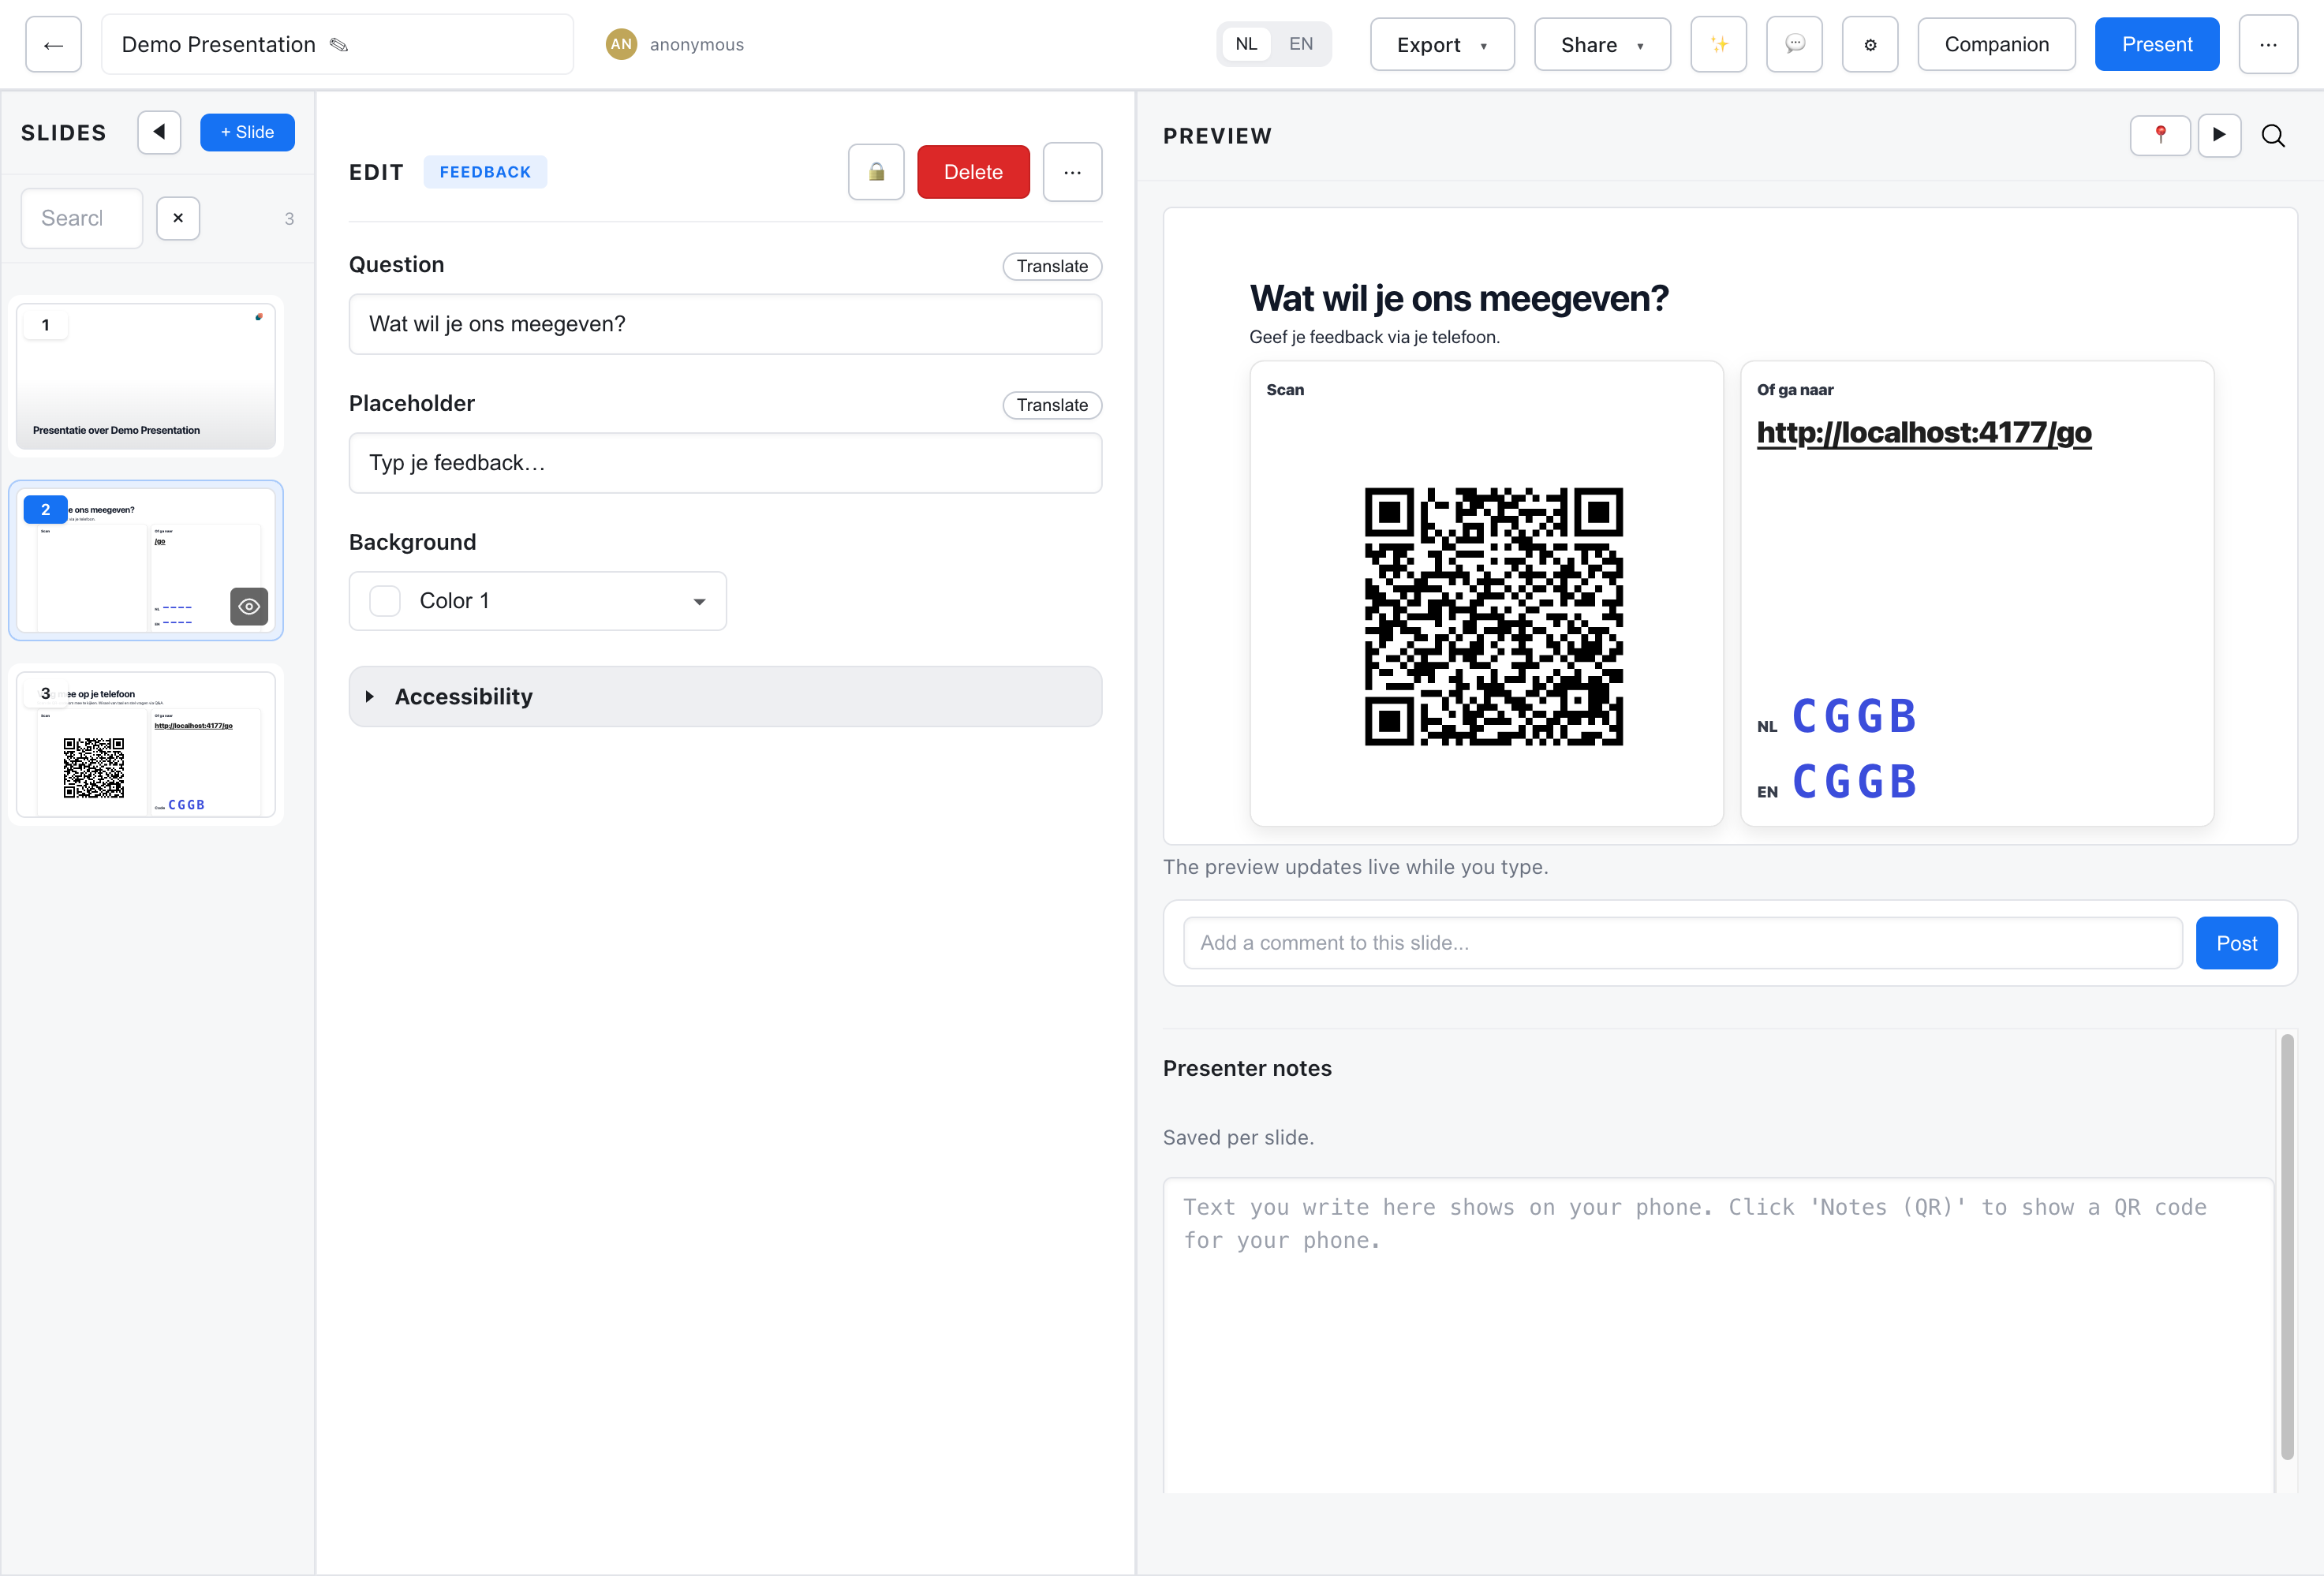This screenshot has width=2324, height=1576.
Task: Select slide 1 thumbnail
Action: pos(146,376)
